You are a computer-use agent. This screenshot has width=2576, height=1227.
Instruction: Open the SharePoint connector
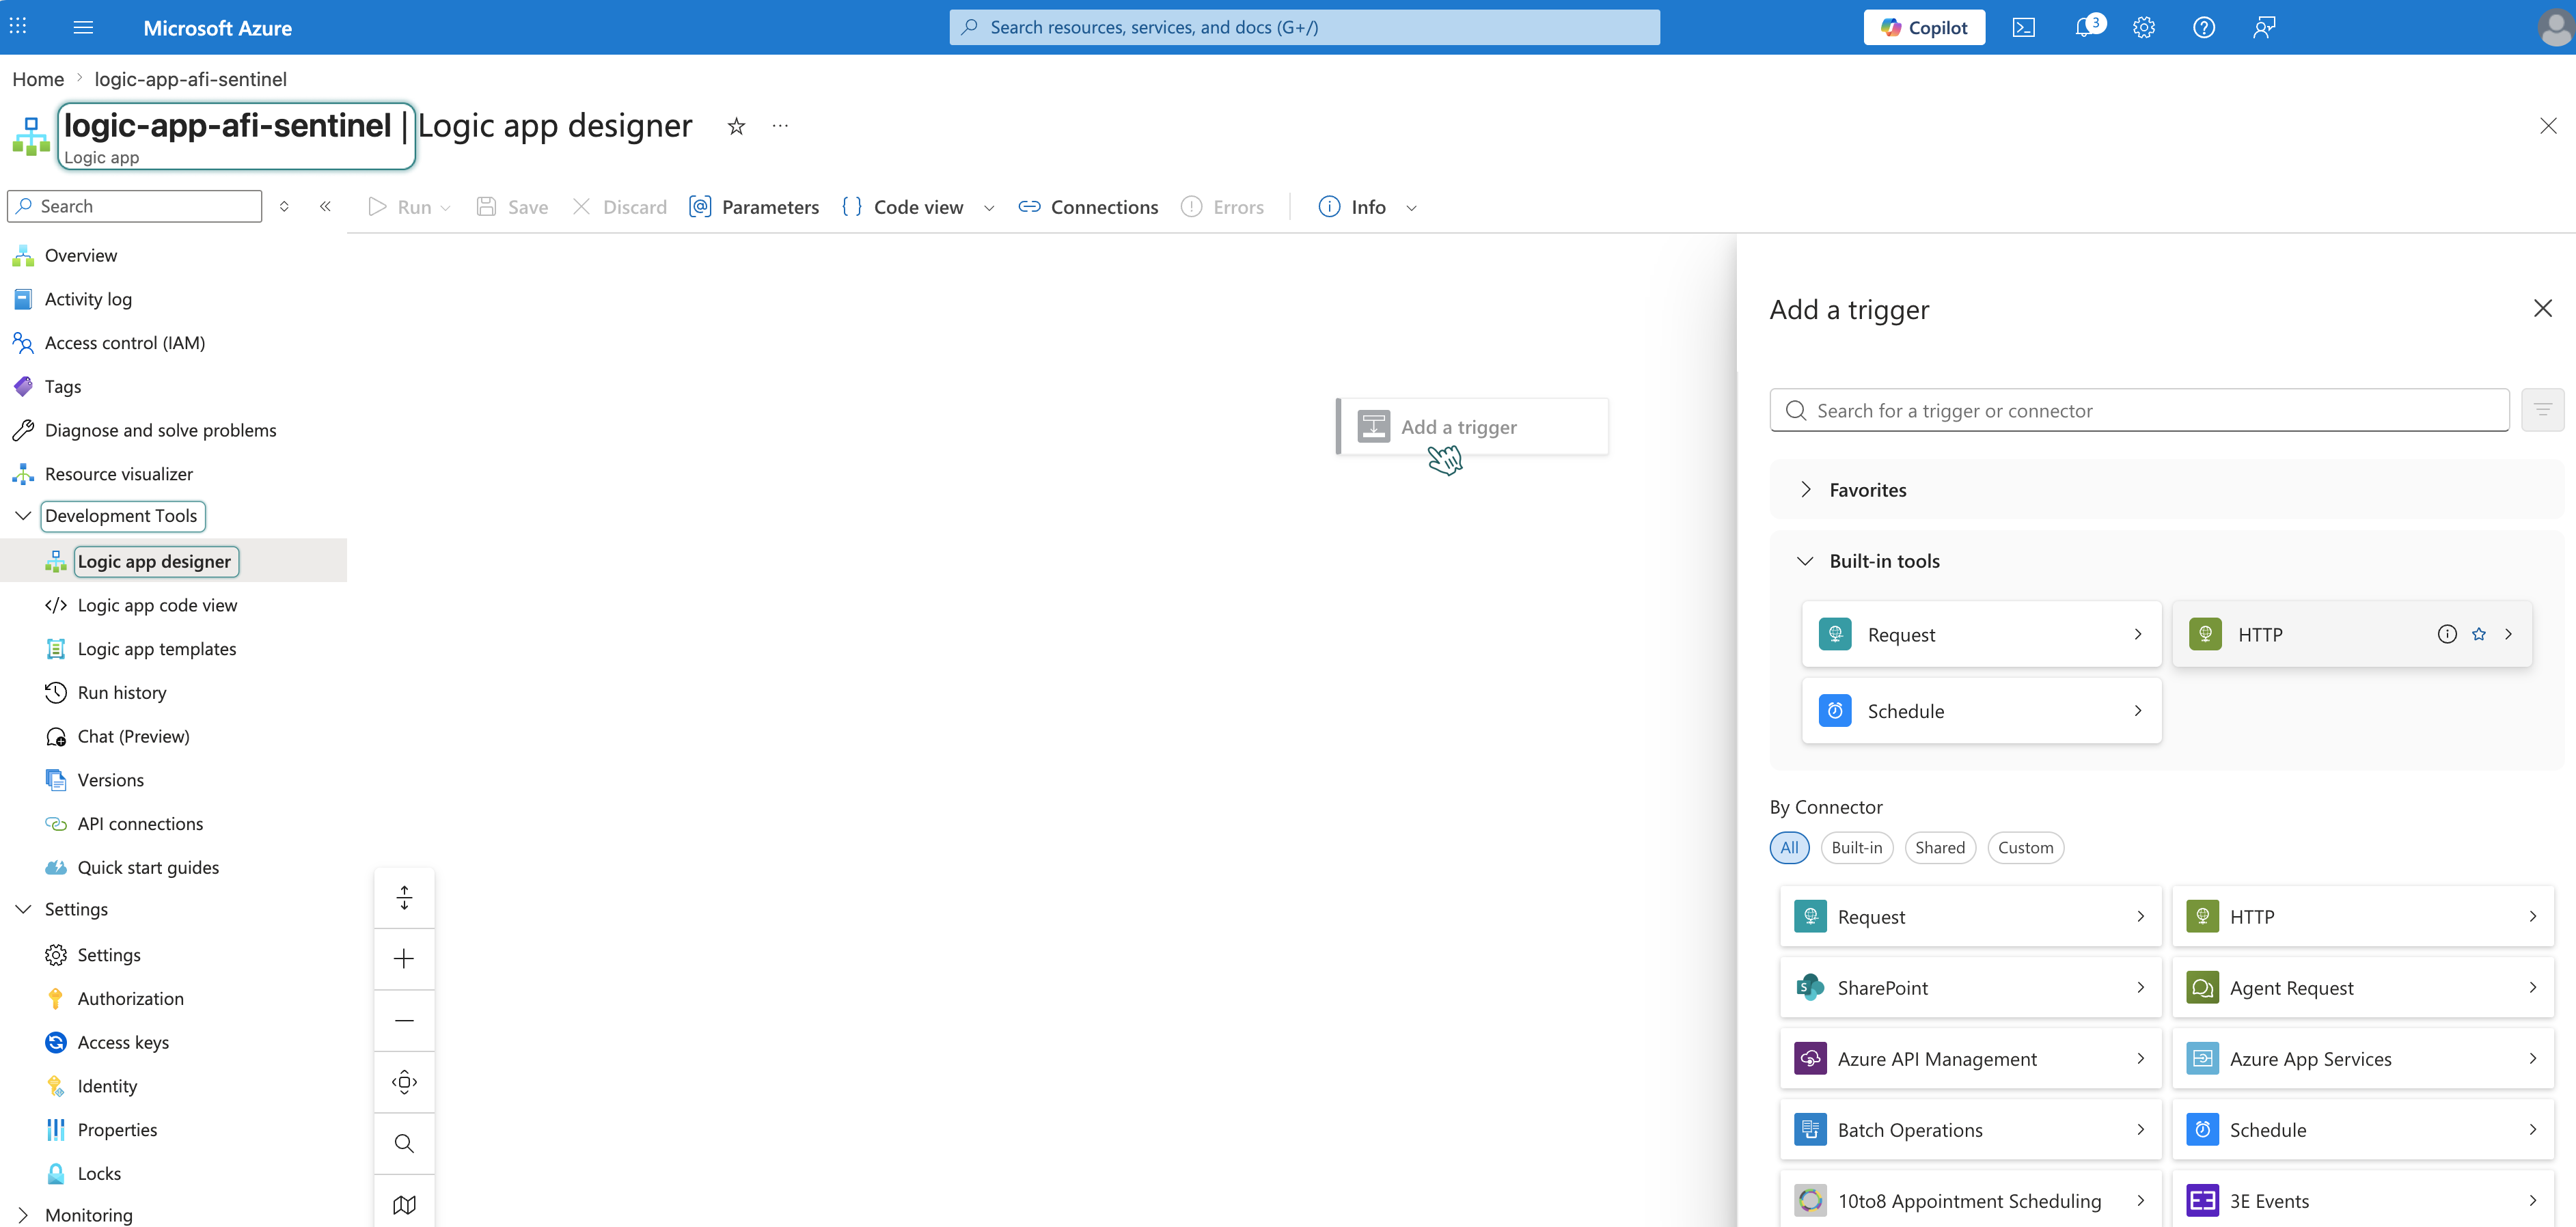[x=1970, y=988]
